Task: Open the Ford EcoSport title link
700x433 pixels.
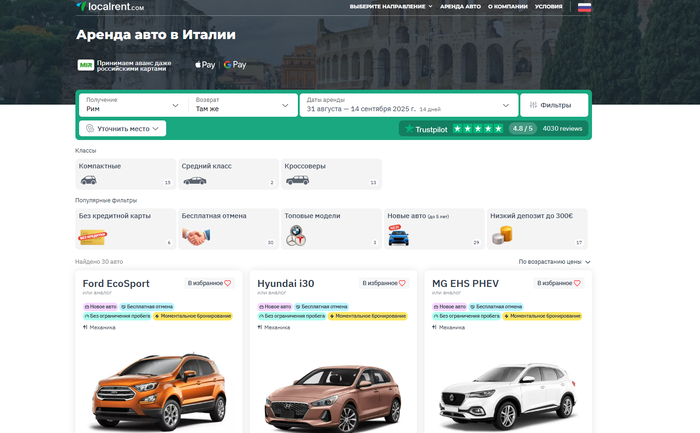Action: point(116,283)
